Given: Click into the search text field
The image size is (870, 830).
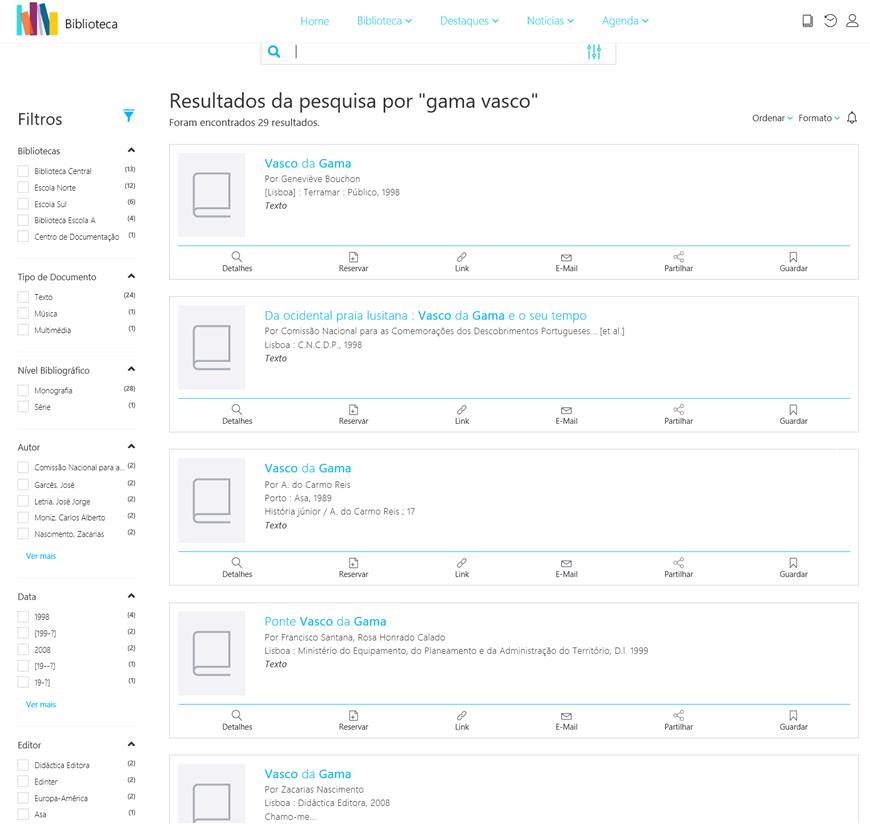Looking at the screenshot, I should click(435, 52).
